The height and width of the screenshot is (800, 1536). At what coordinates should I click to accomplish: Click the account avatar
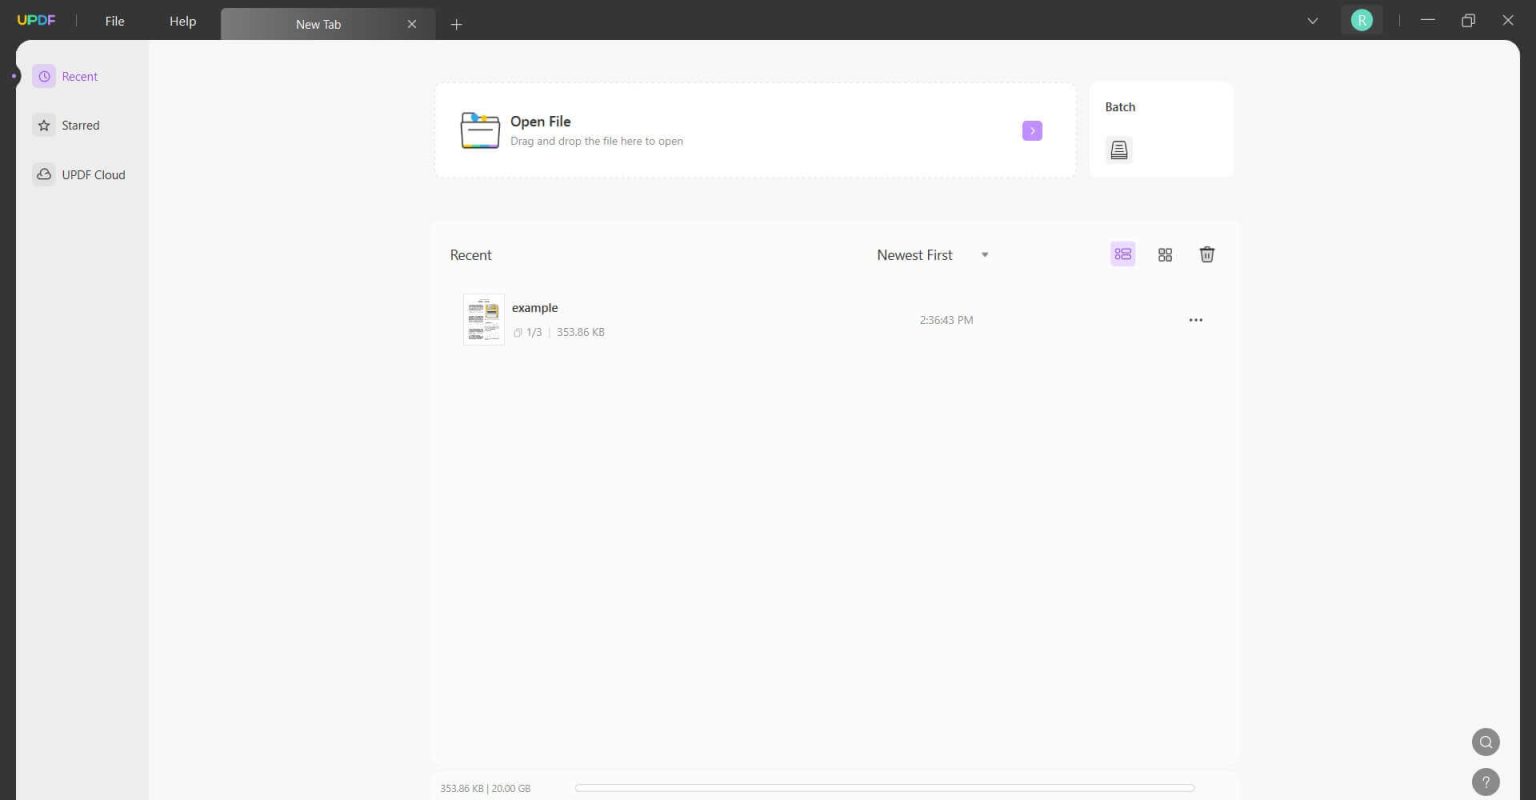[1362, 19]
